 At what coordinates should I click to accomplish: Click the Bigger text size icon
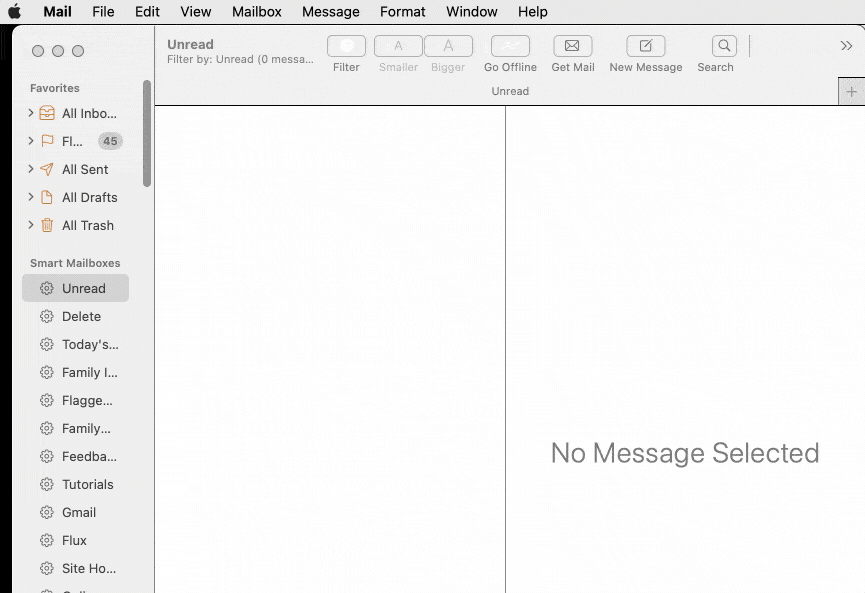(x=448, y=46)
